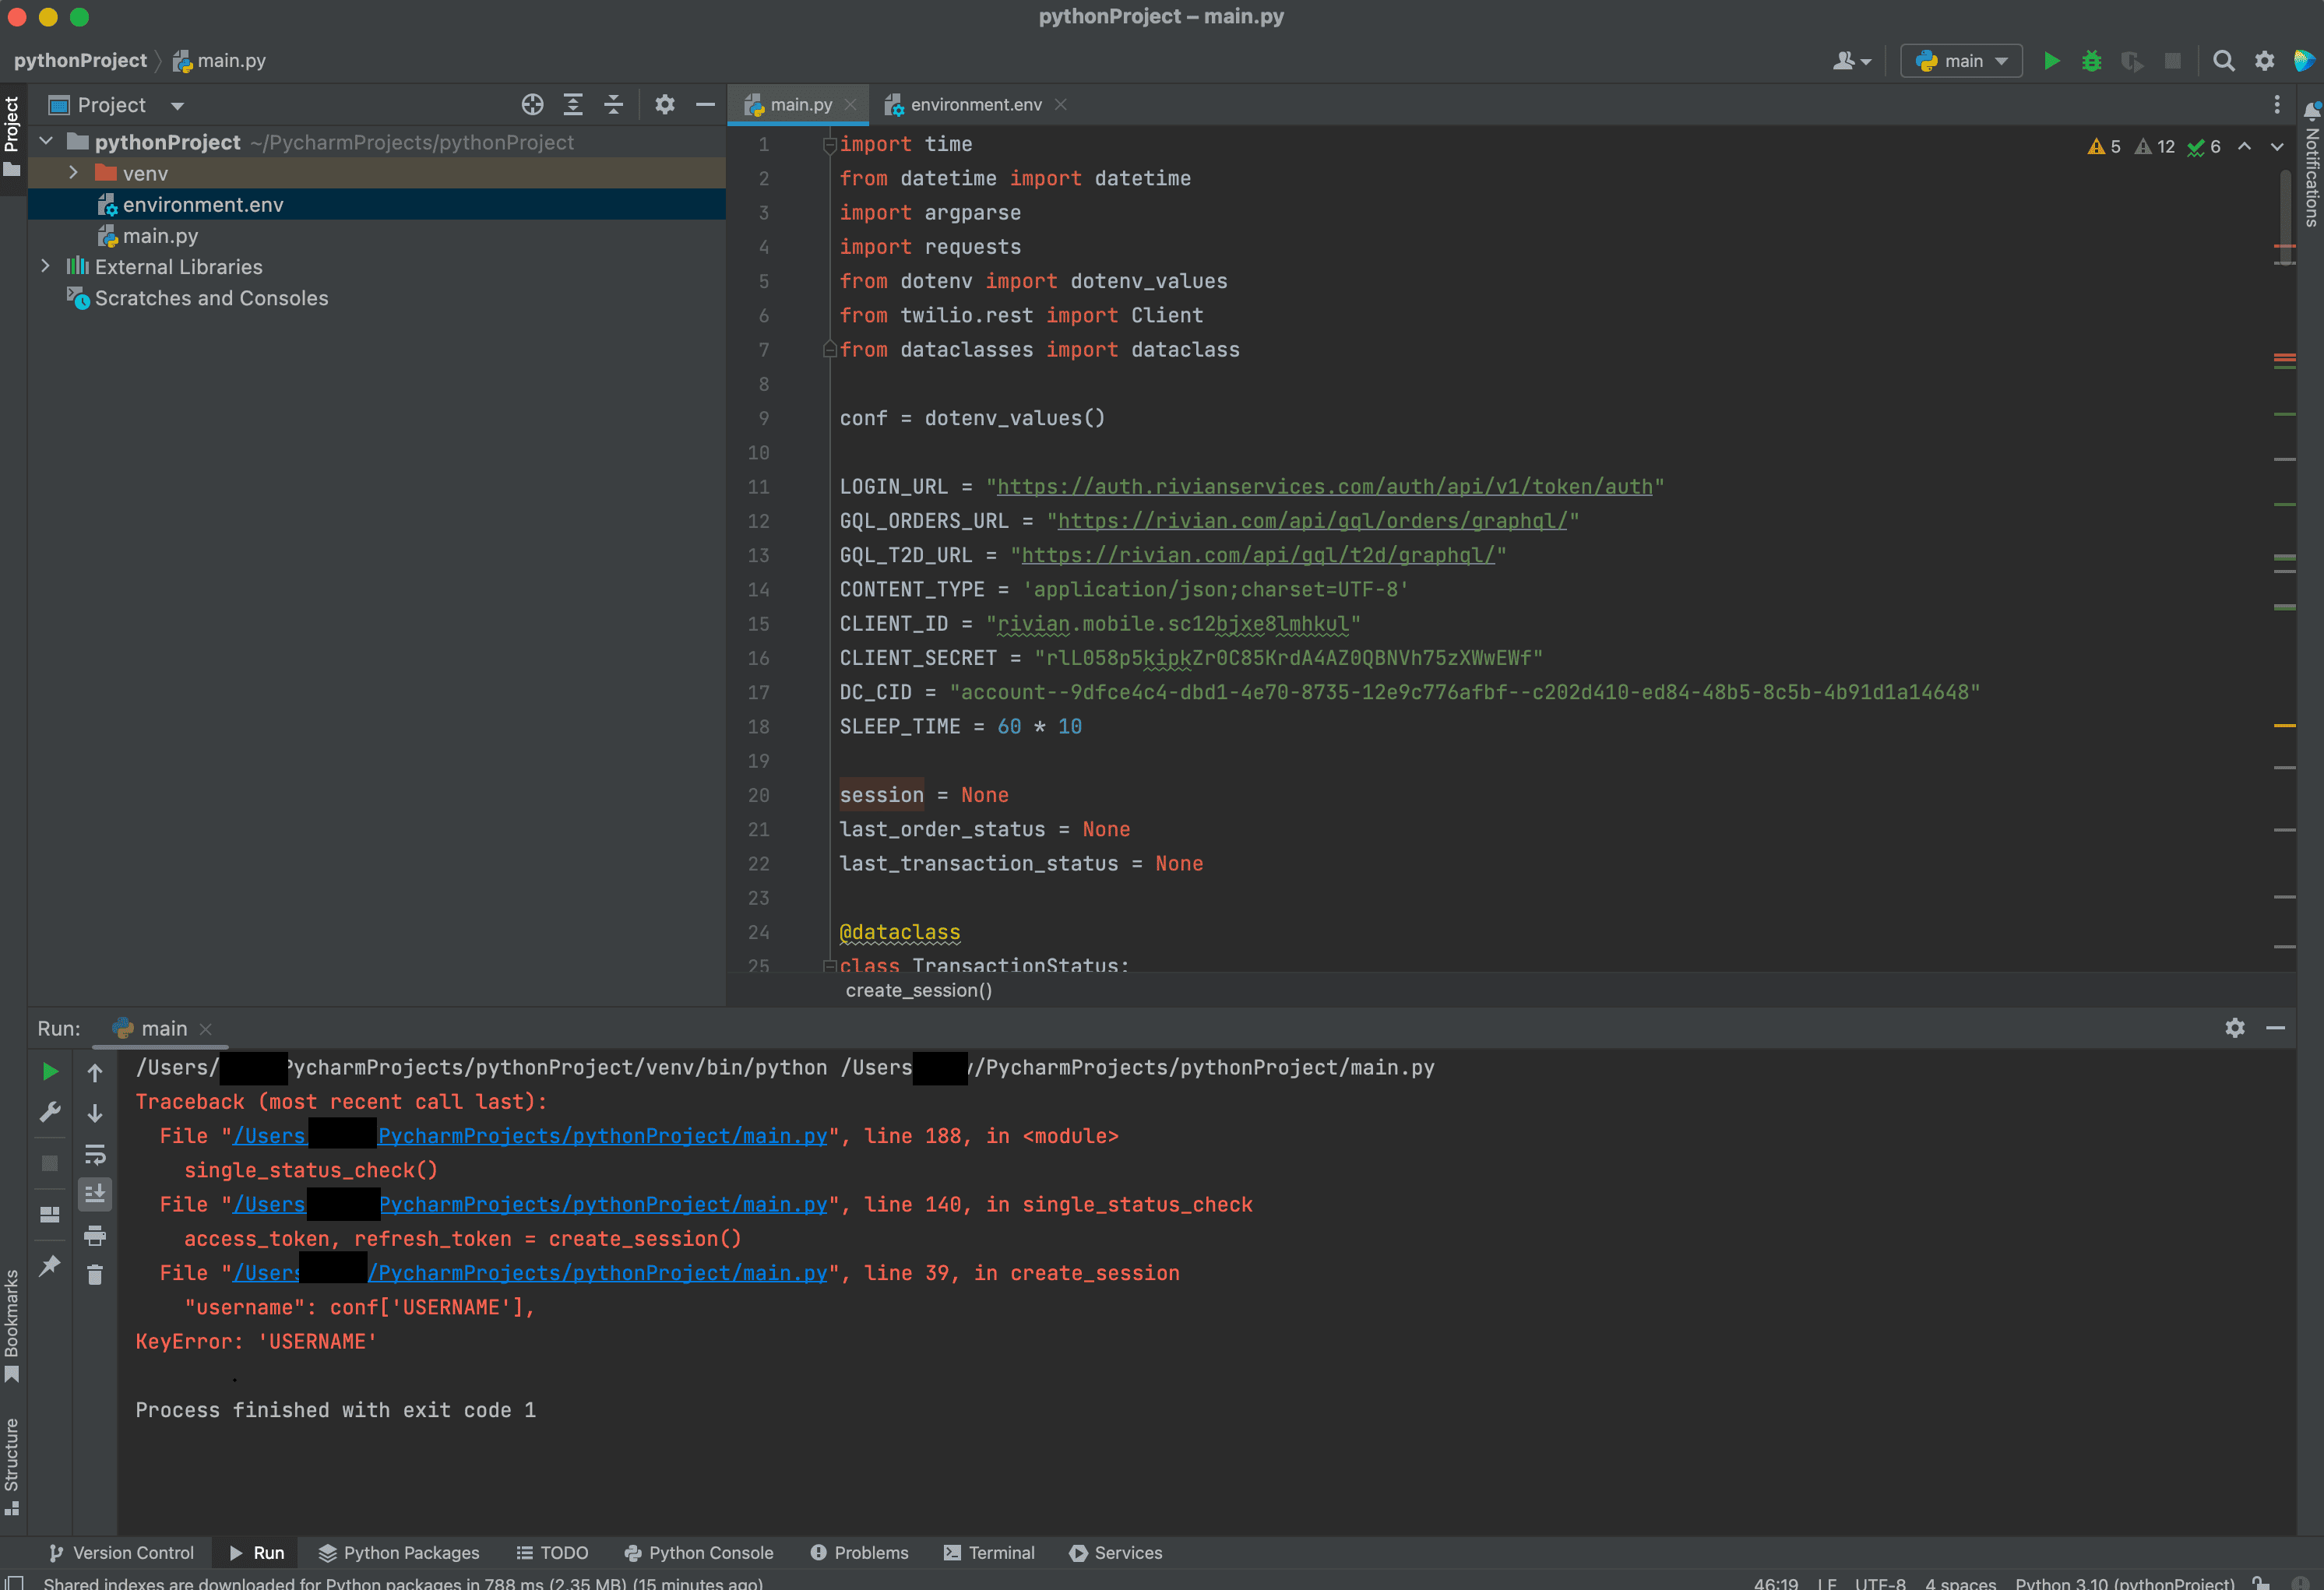Hide the Project tool window
The image size is (2324, 1590).
705,105
